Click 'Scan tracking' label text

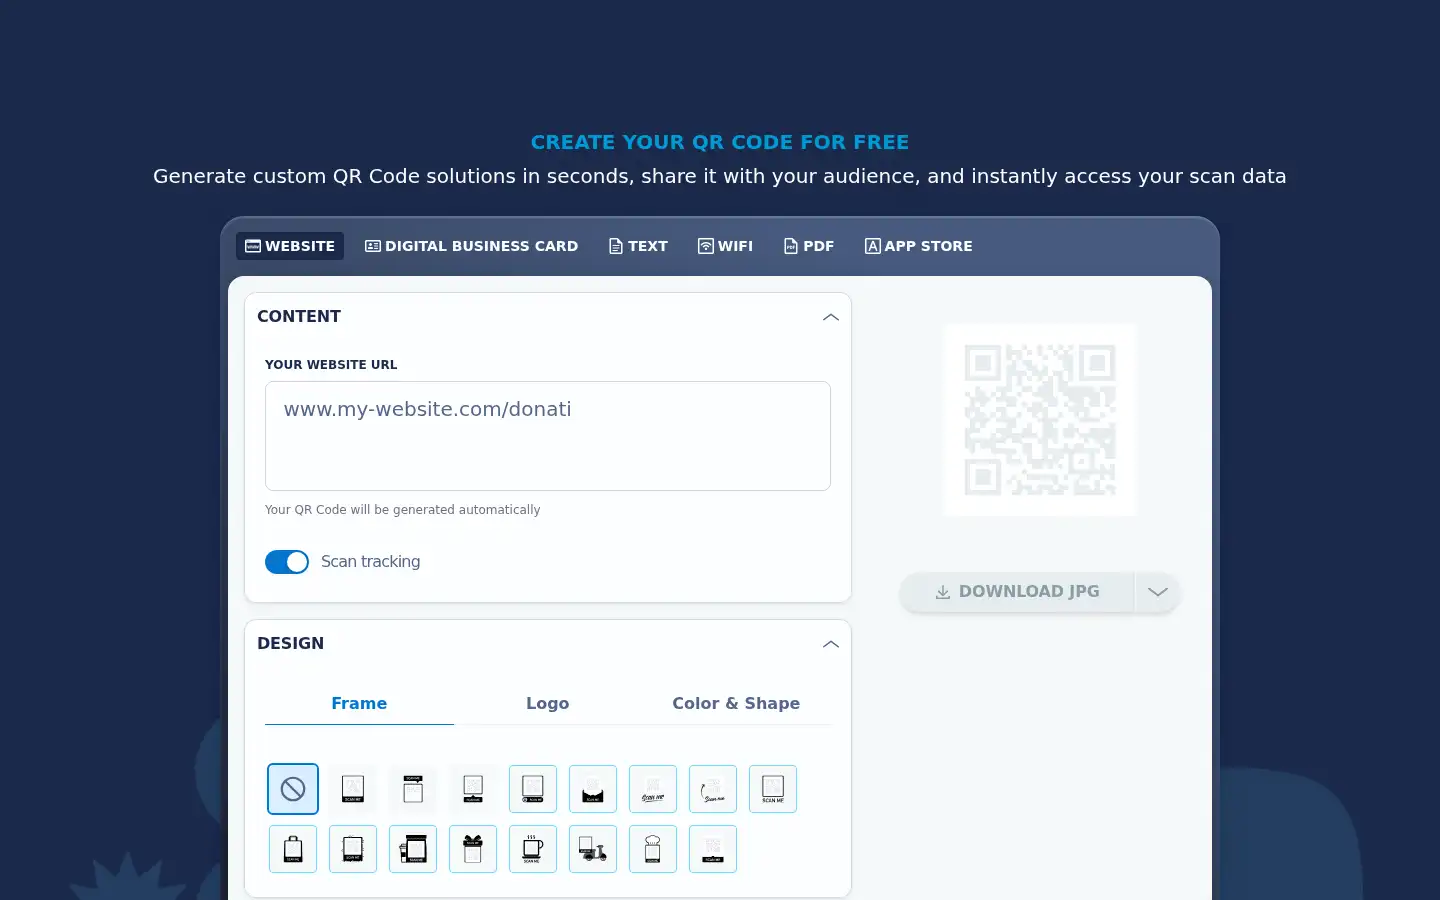click(370, 562)
